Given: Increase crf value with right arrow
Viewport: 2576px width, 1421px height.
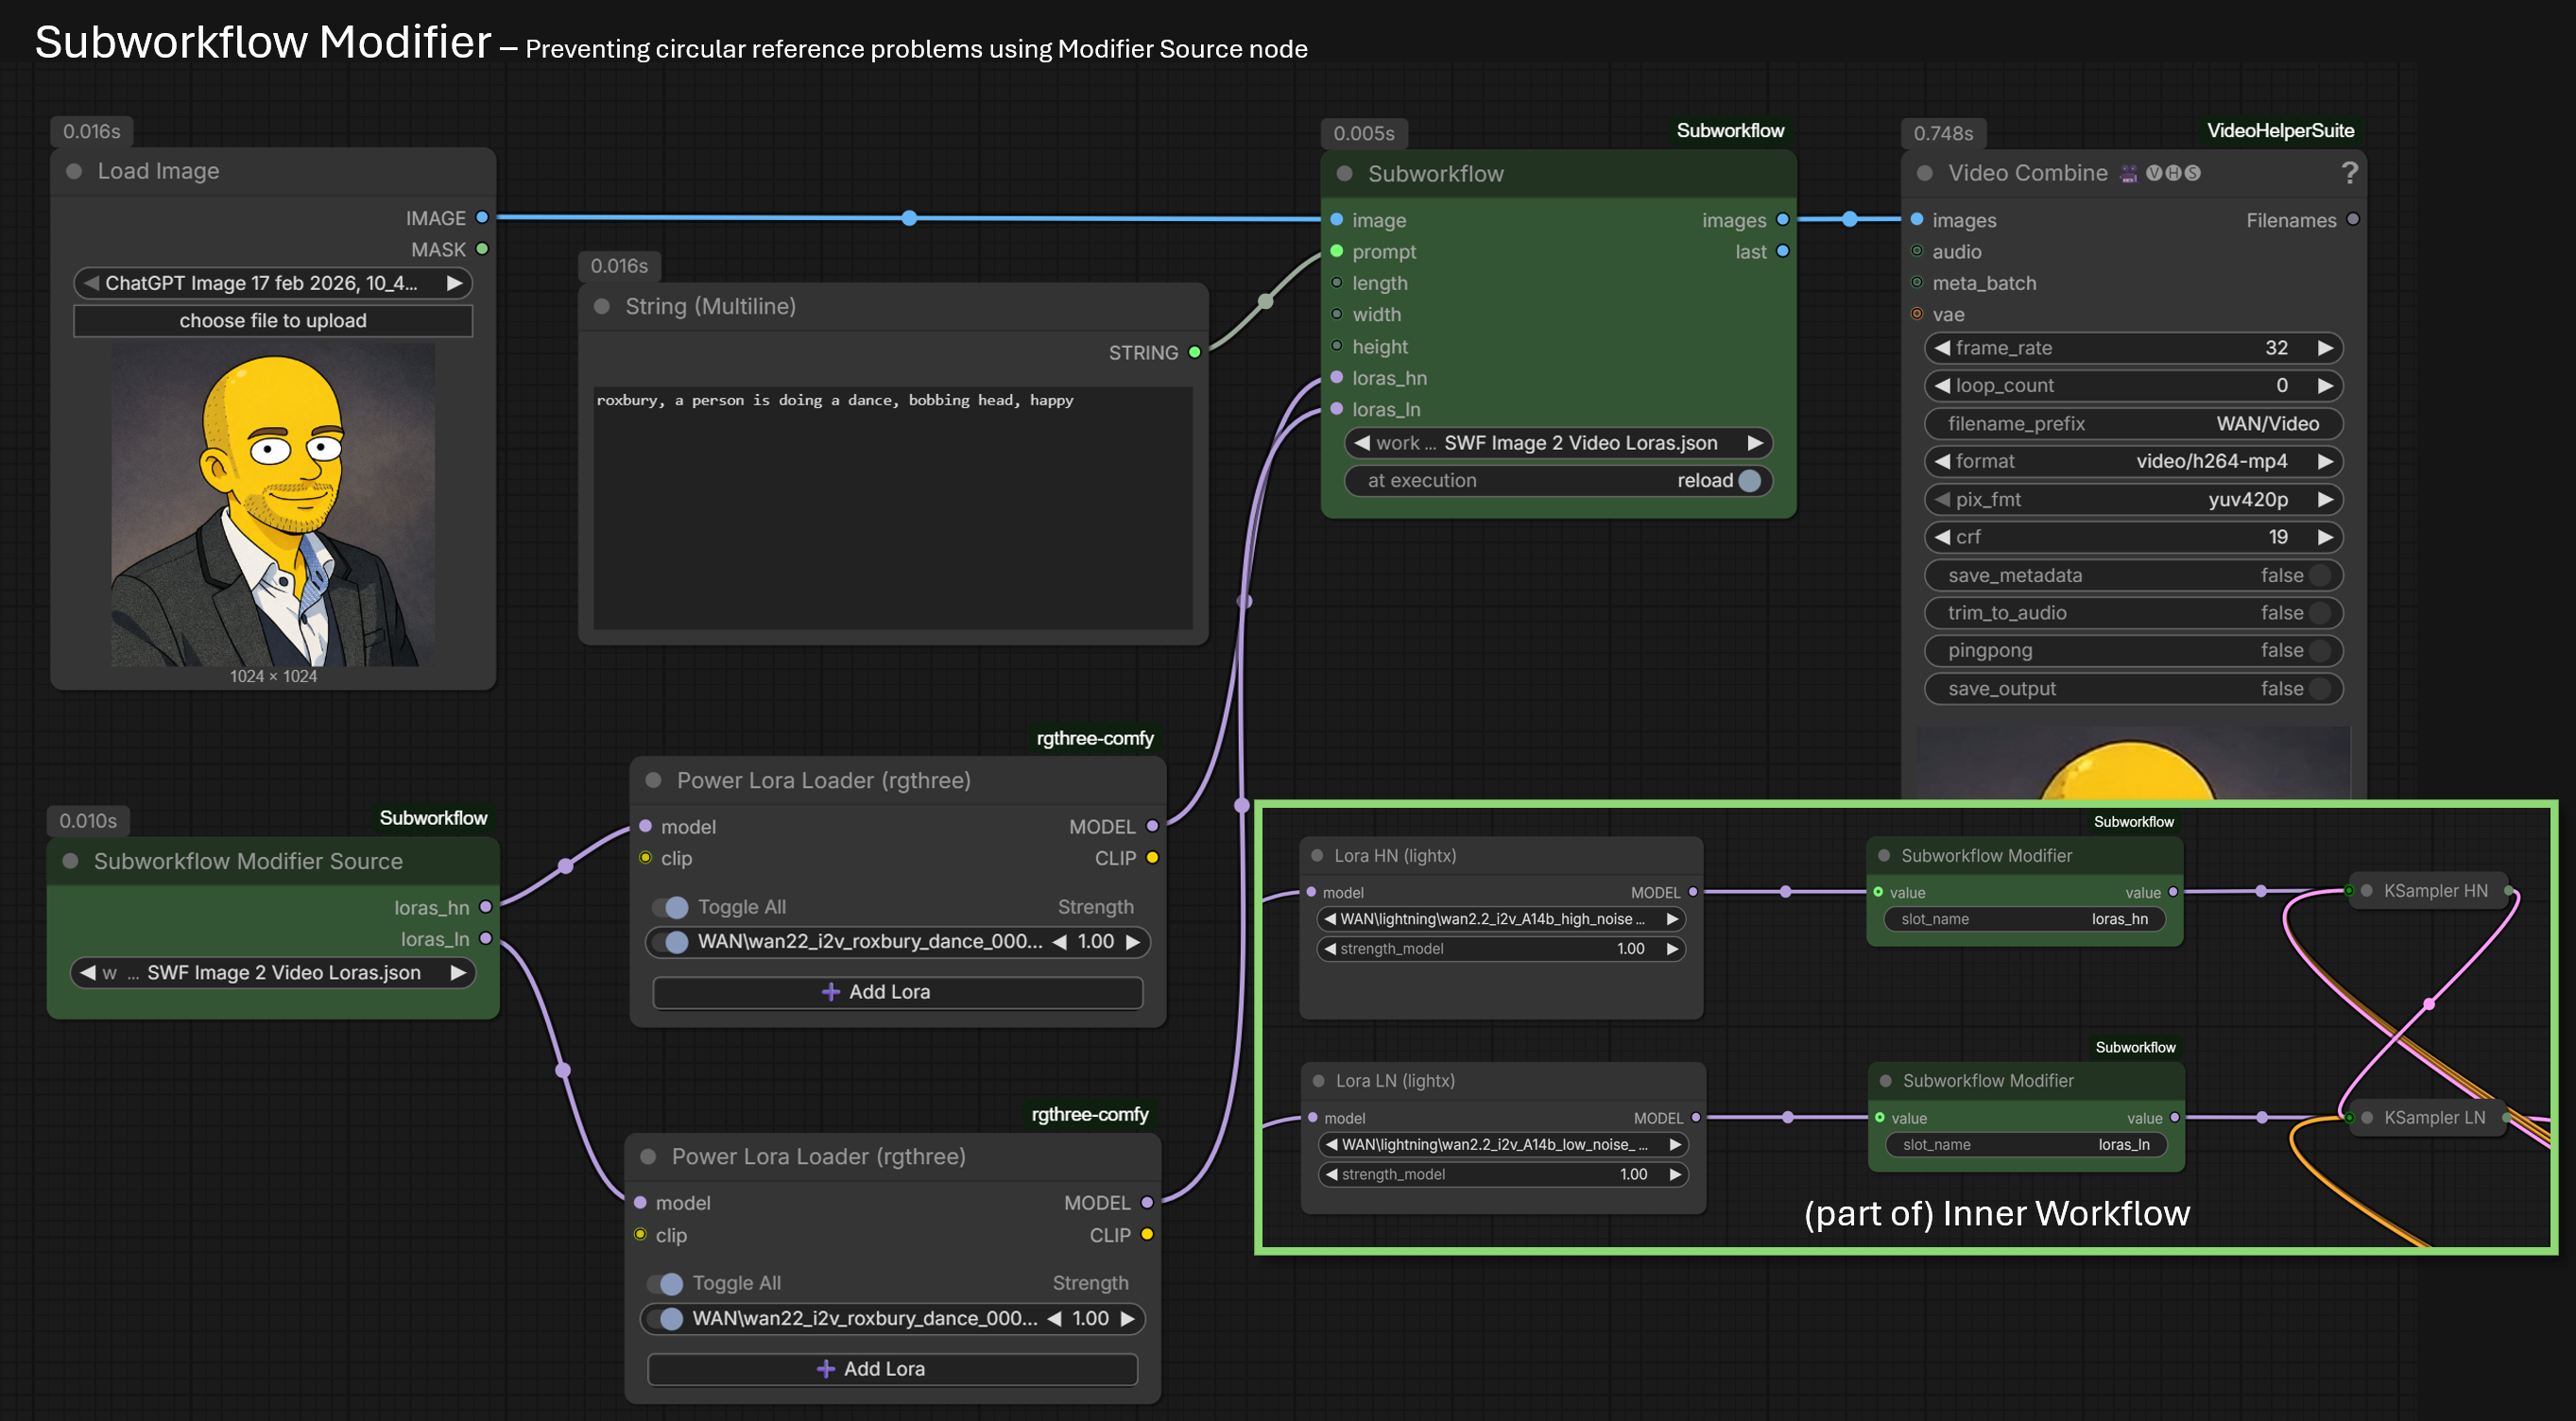Looking at the screenshot, I should click(x=2325, y=537).
